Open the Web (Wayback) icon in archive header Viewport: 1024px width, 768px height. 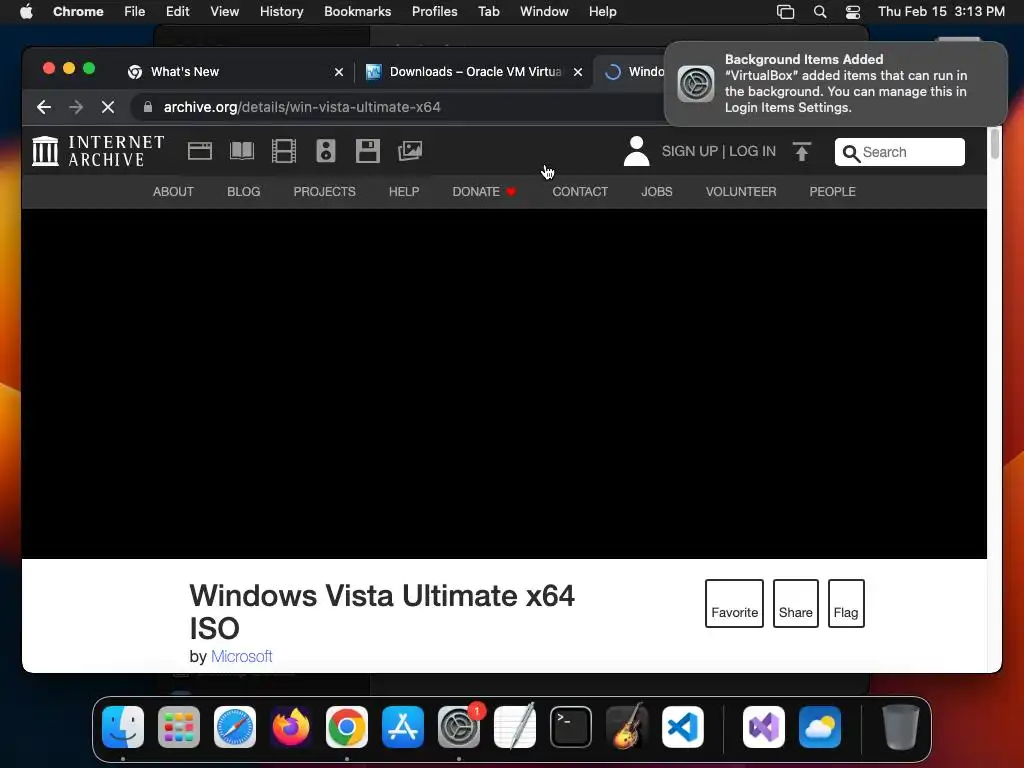(x=200, y=151)
